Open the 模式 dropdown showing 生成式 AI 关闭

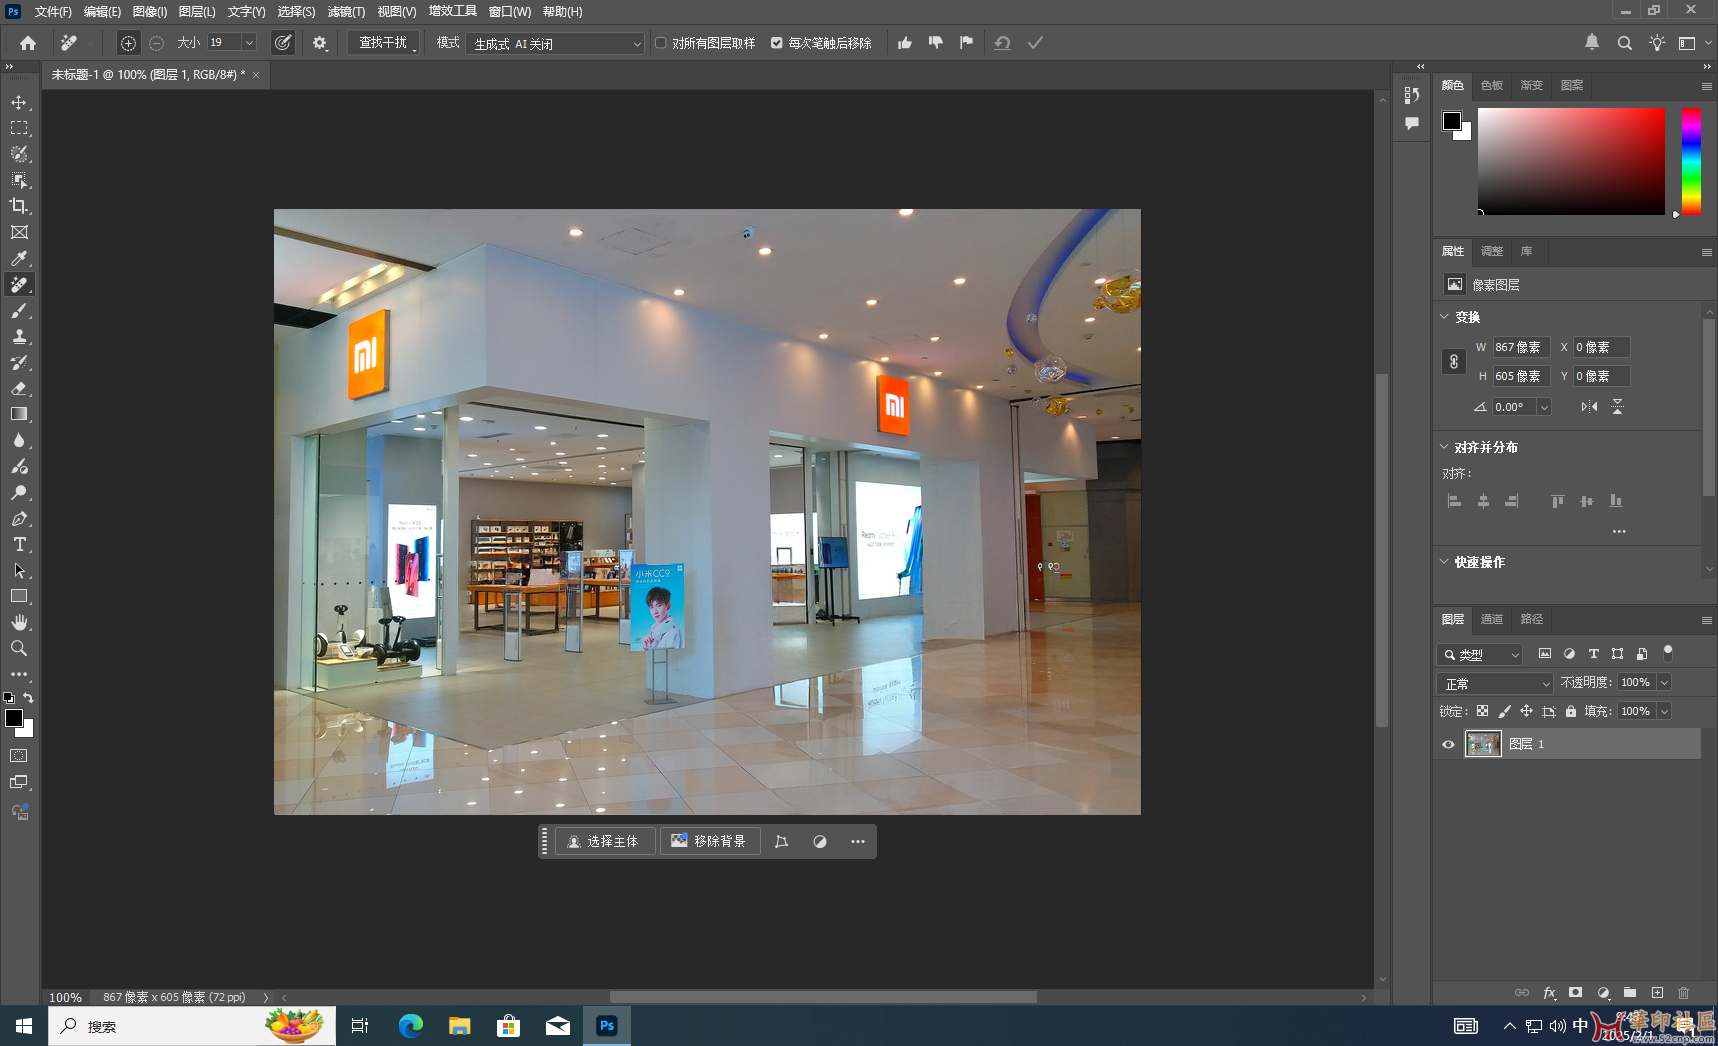click(x=556, y=43)
